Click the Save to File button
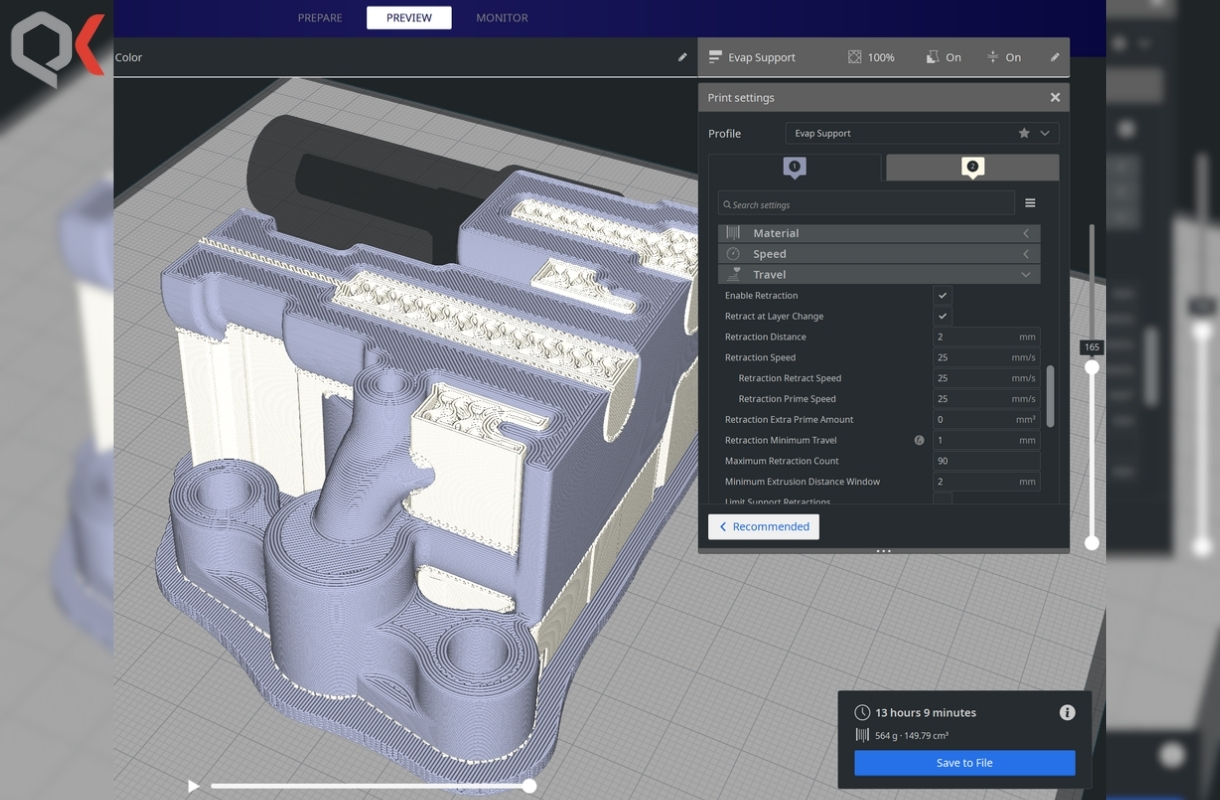1220x800 pixels. [x=964, y=762]
